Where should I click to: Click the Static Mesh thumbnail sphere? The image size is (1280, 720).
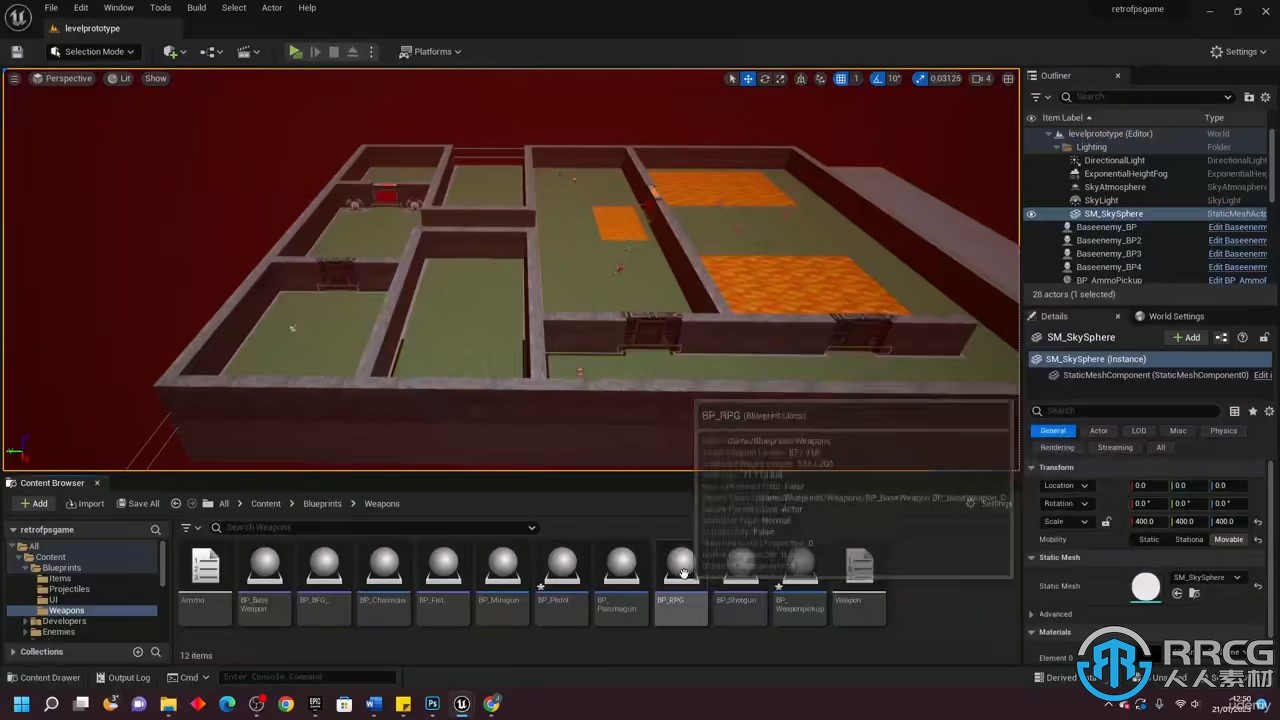pos(1146,587)
